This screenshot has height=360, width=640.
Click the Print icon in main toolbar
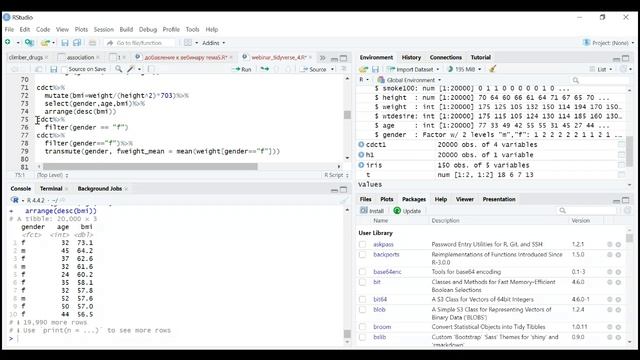[x=93, y=42]
